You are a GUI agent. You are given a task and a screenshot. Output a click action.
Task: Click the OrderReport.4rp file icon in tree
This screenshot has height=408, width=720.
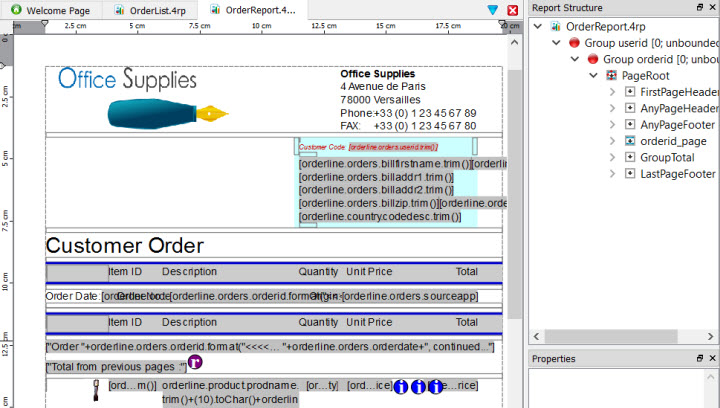click(555, 26)
